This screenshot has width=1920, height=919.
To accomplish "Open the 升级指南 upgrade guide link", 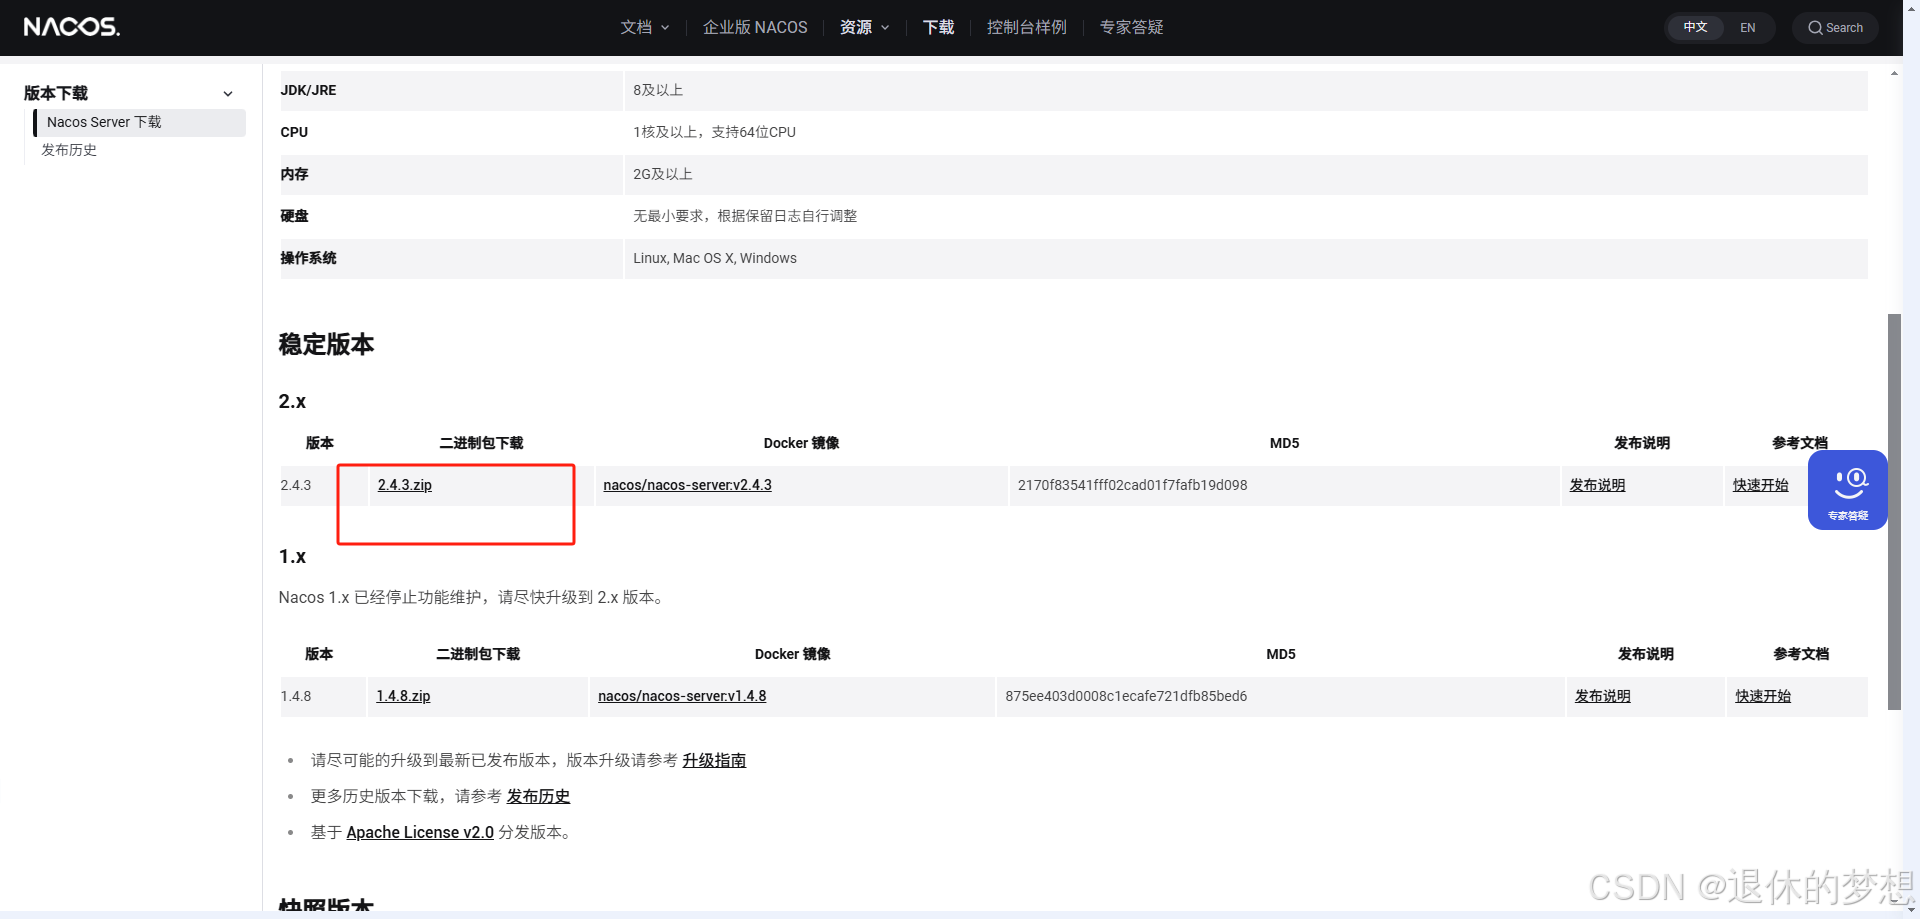I will pyautogui.click(x=714, y=760).
